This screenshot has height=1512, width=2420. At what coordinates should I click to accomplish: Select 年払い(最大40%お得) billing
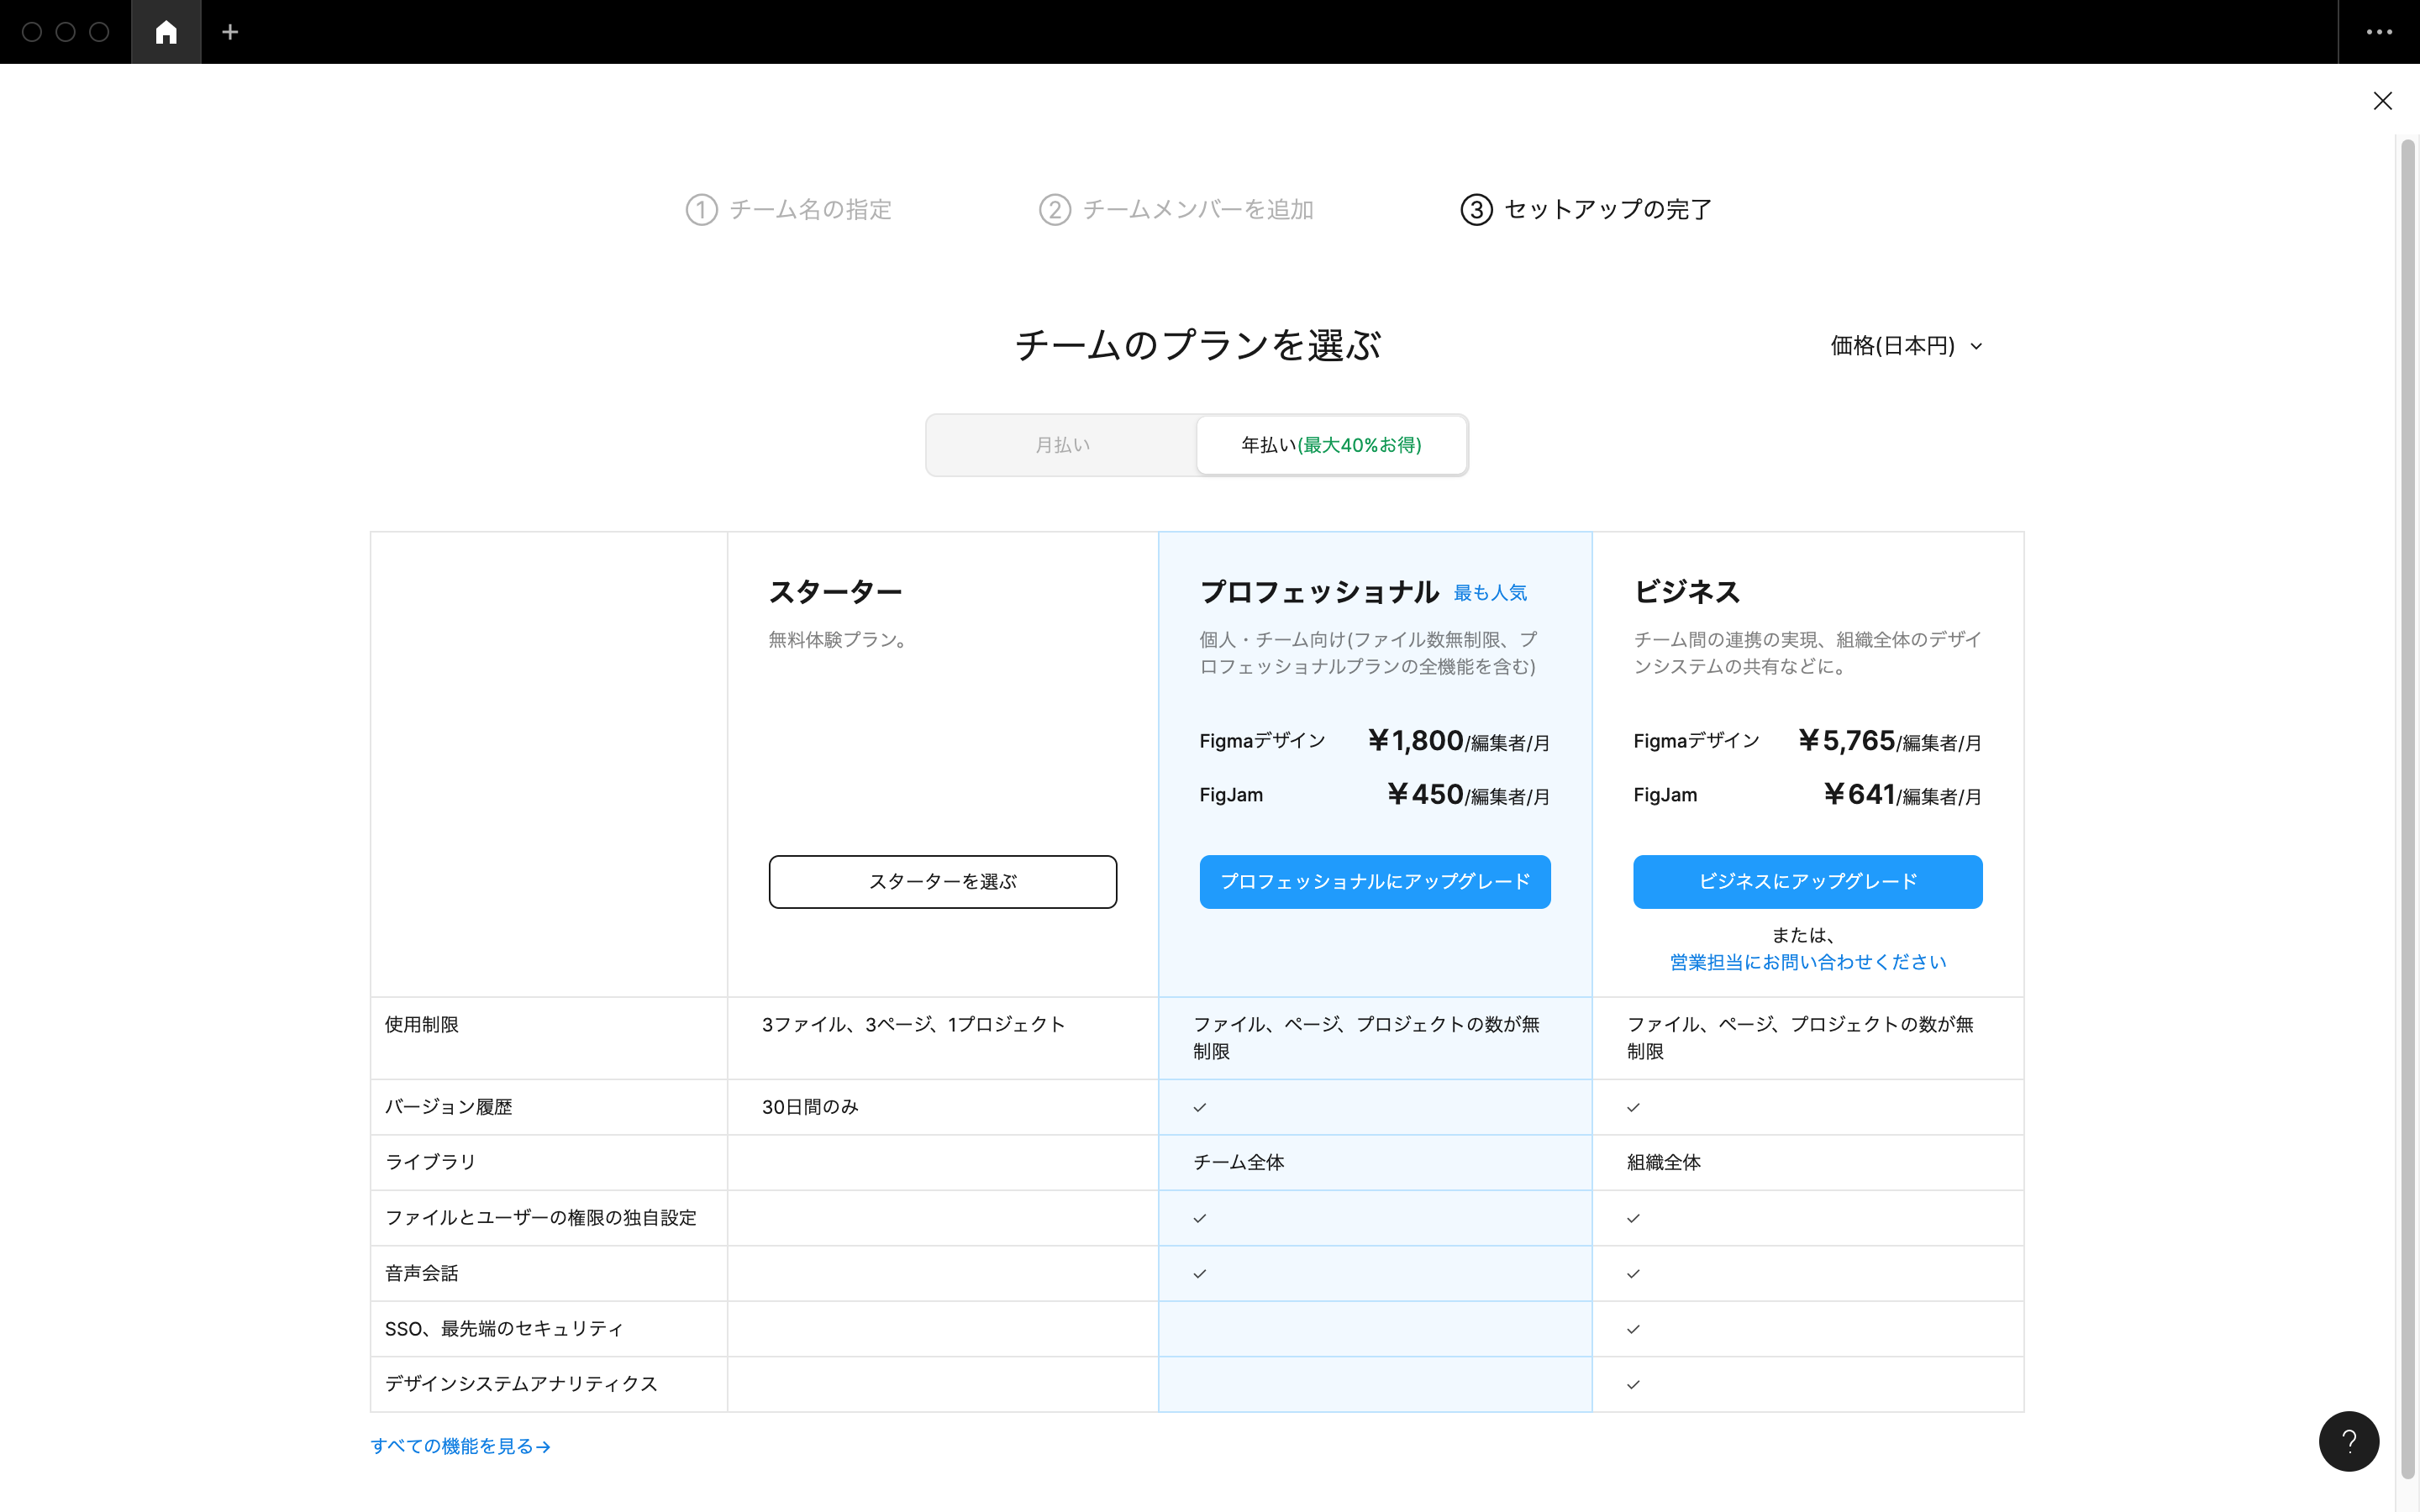pyautogui.click(x=1331, y=445)
